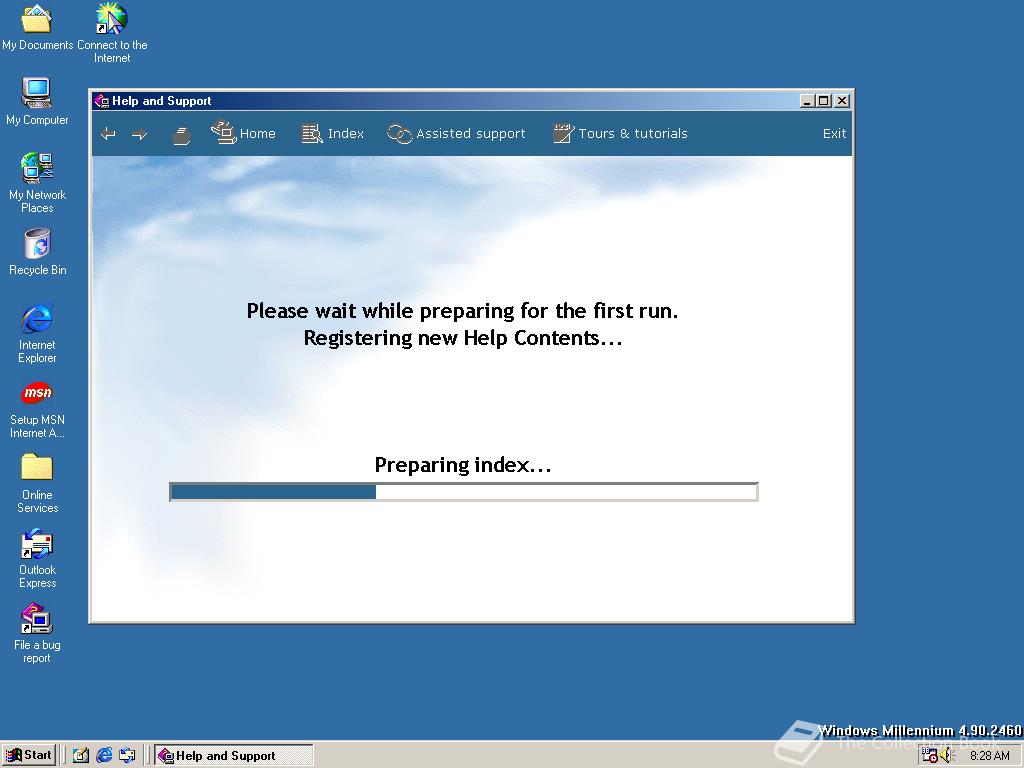Go back with the left arrow toolbar icon
The height and width of the screenshot is (768, 1024).
point(108,134)
